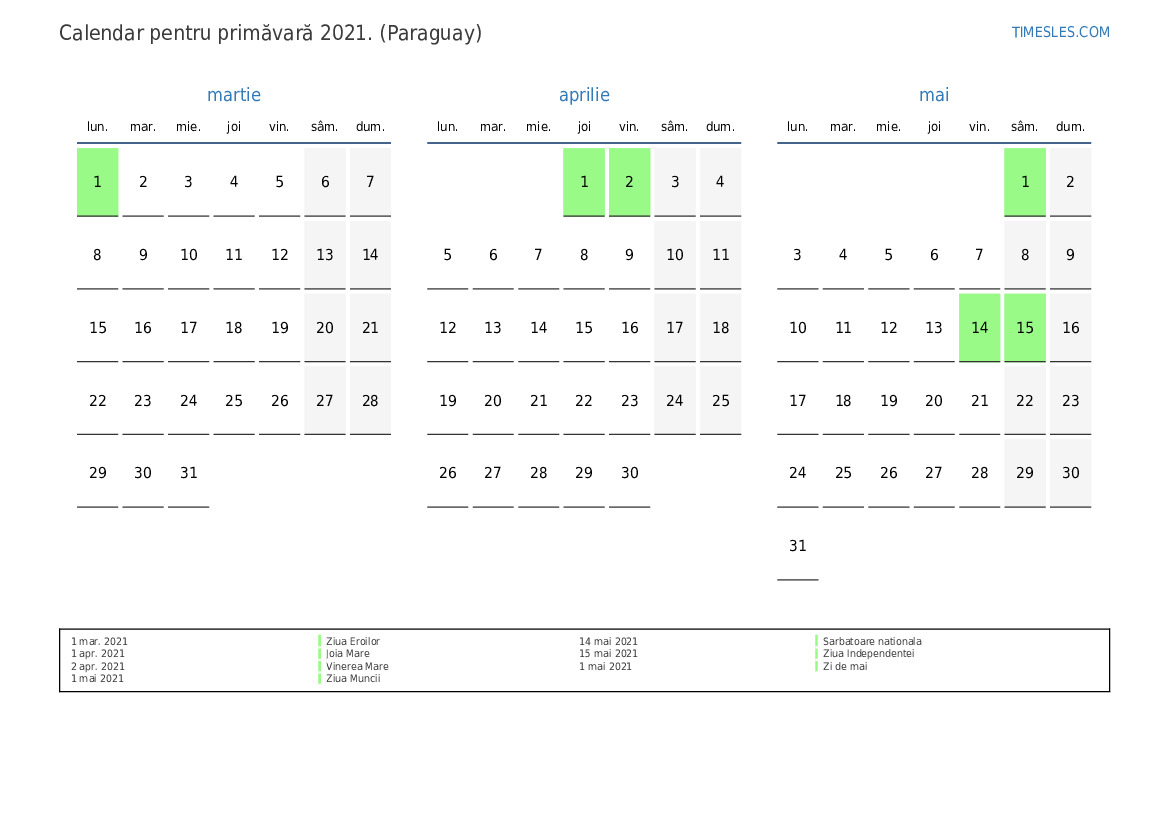Select green 1 mai holiday cell
Screen dimensions: 1169x827
(x=1025, y=182)
